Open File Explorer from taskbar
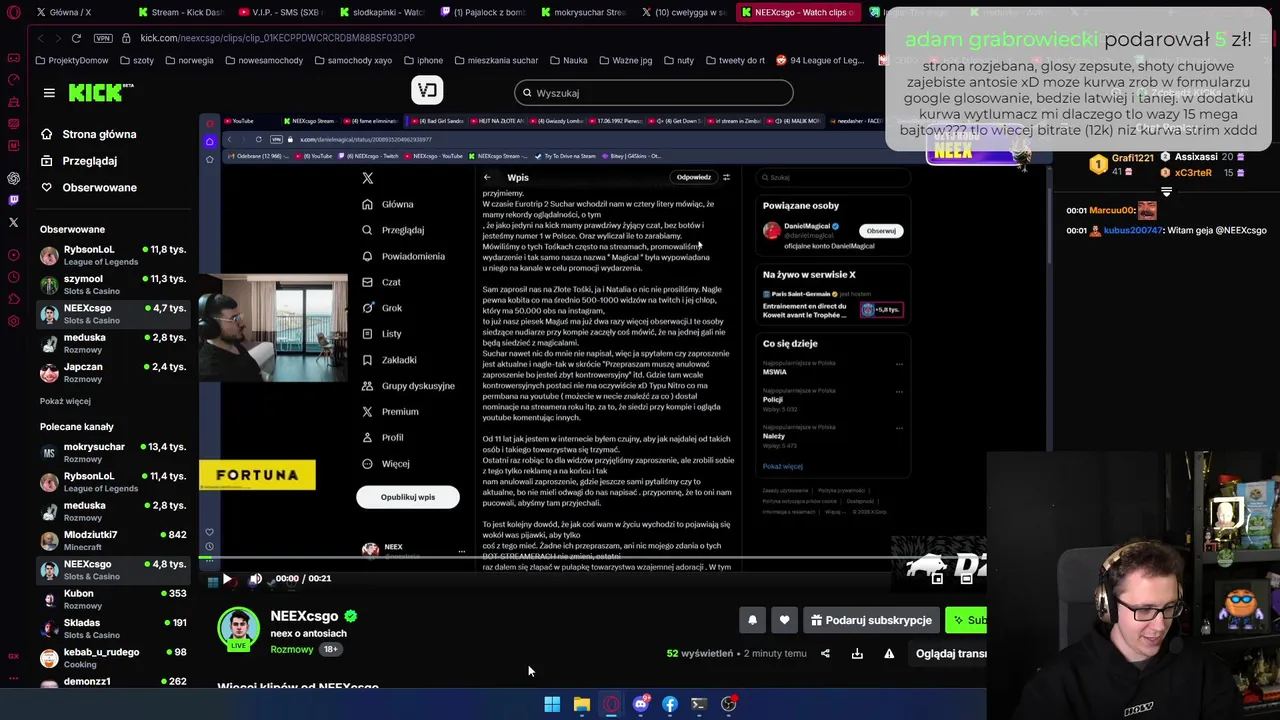Image resolution: width=1280 pixels, height=720 pixels. point(581,704)
